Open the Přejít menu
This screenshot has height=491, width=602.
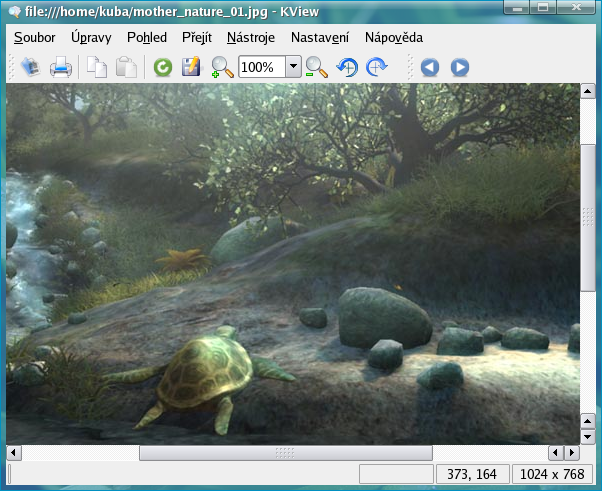pos(197,38)
